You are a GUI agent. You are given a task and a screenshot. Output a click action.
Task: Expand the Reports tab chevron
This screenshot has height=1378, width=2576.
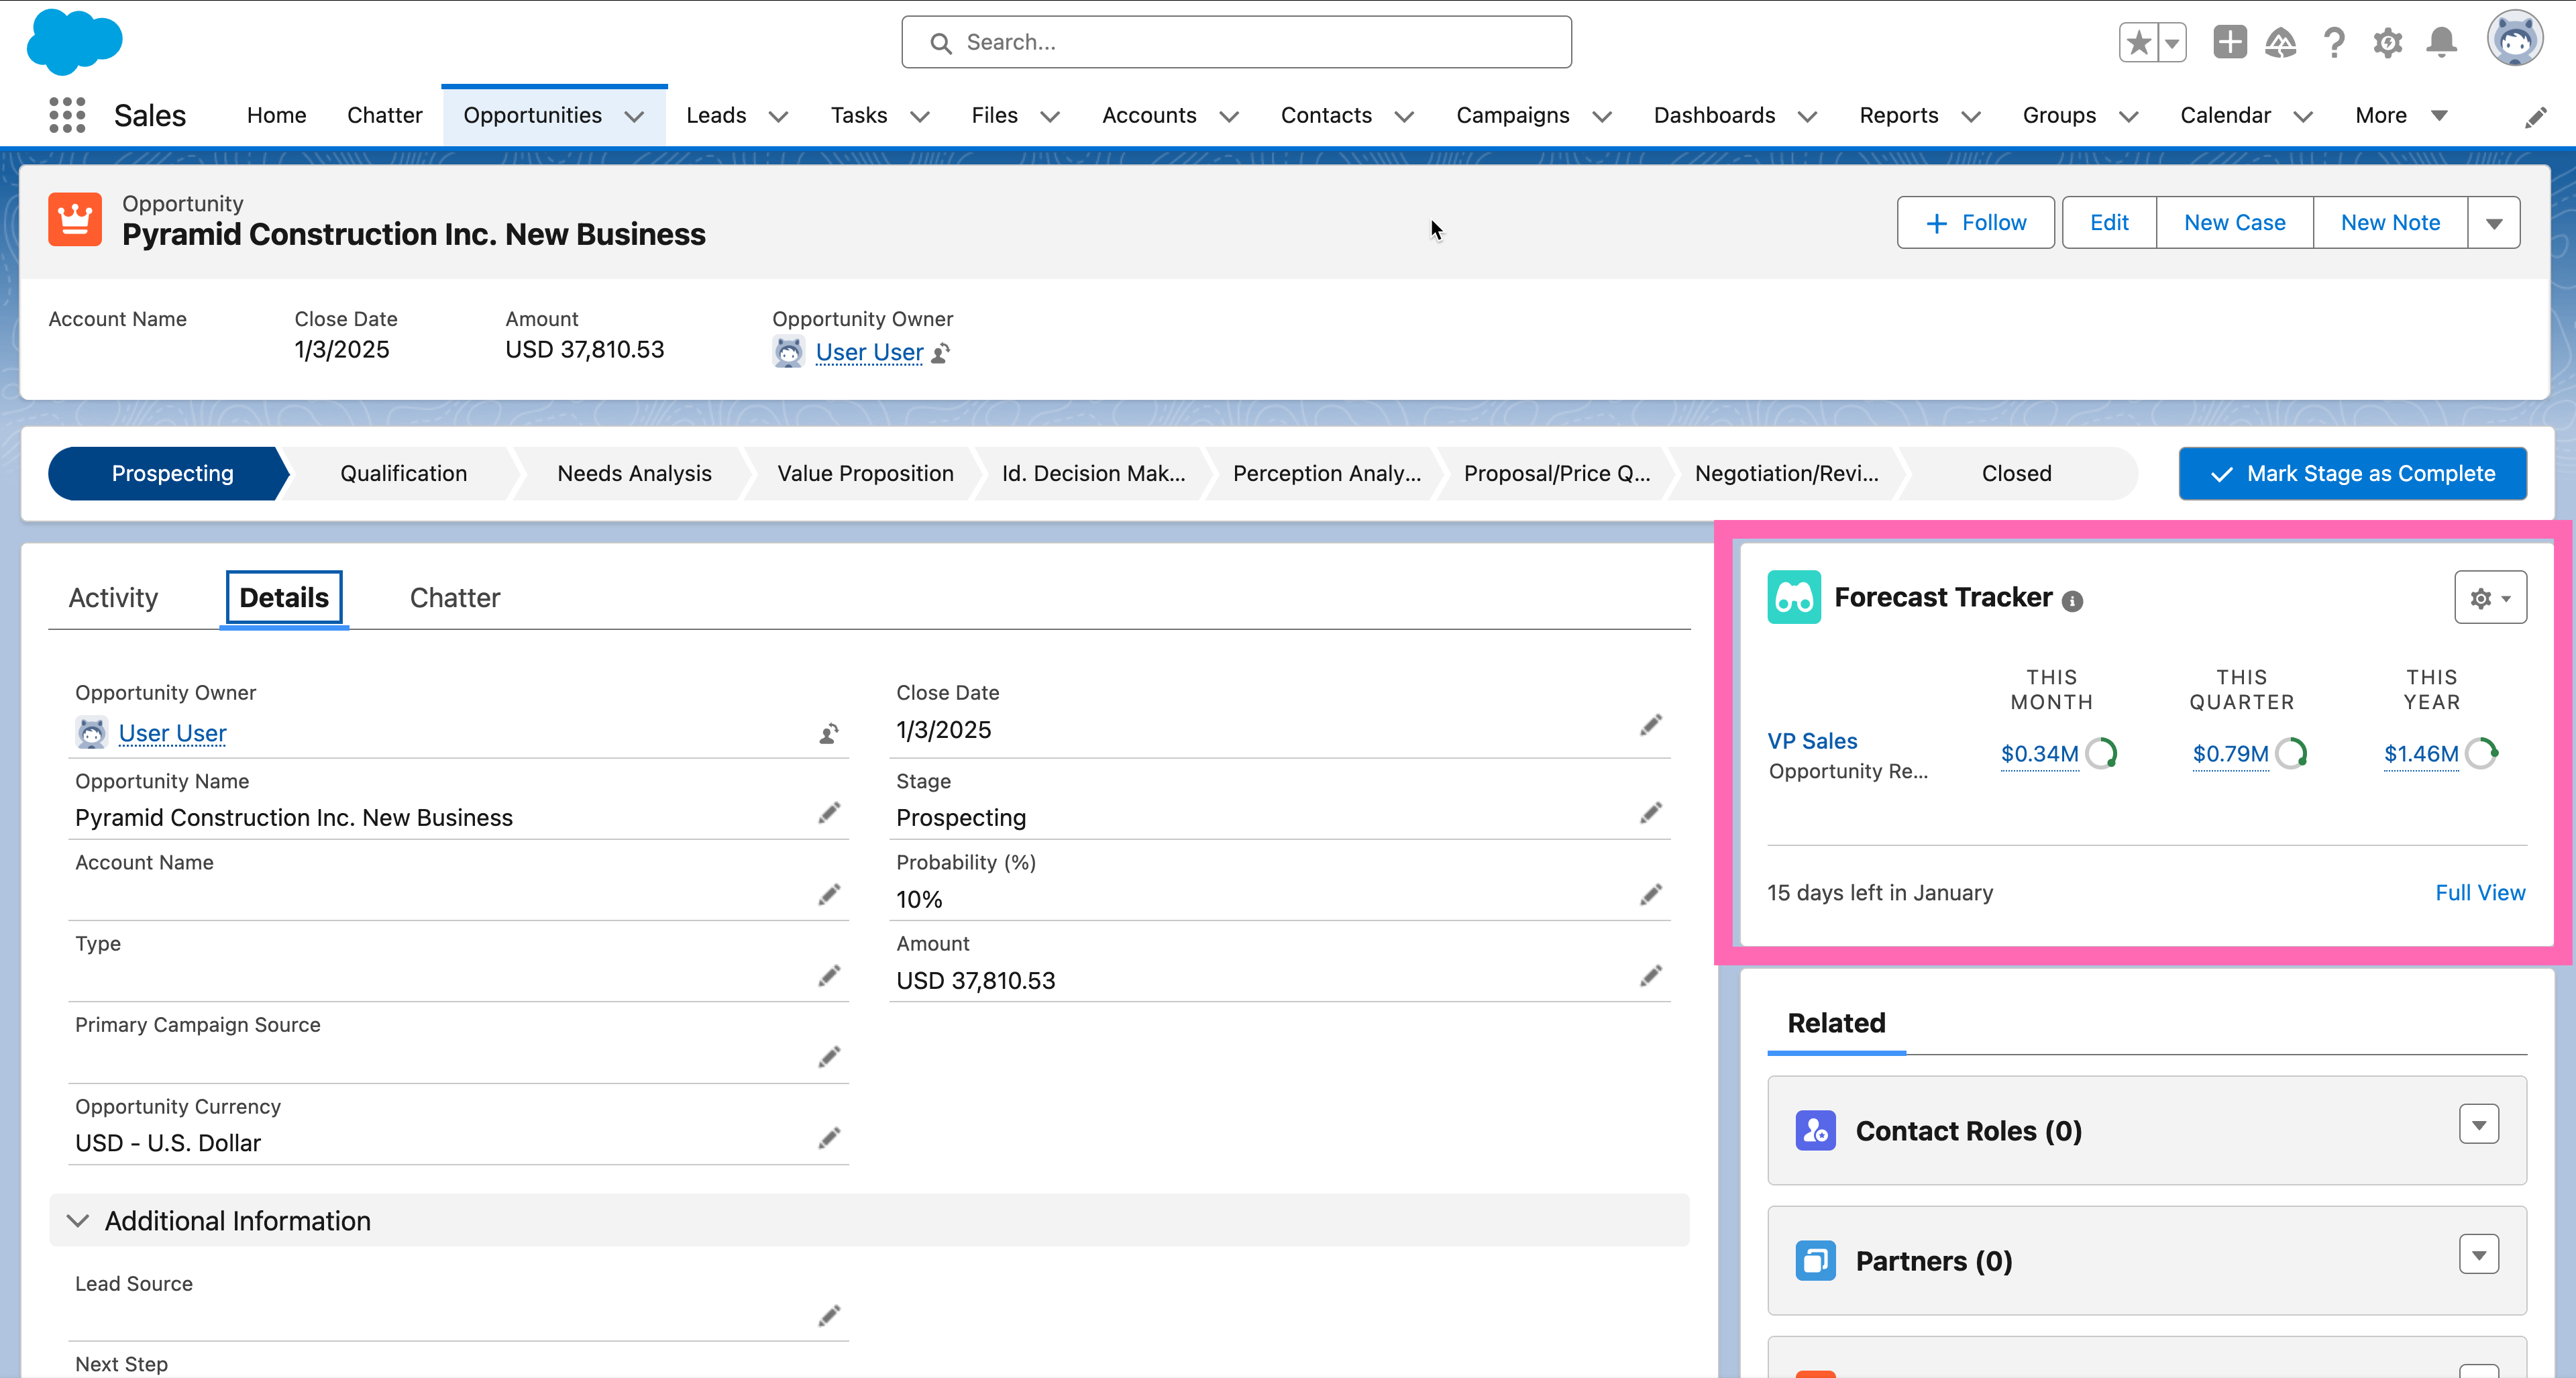pos(1970,116)
